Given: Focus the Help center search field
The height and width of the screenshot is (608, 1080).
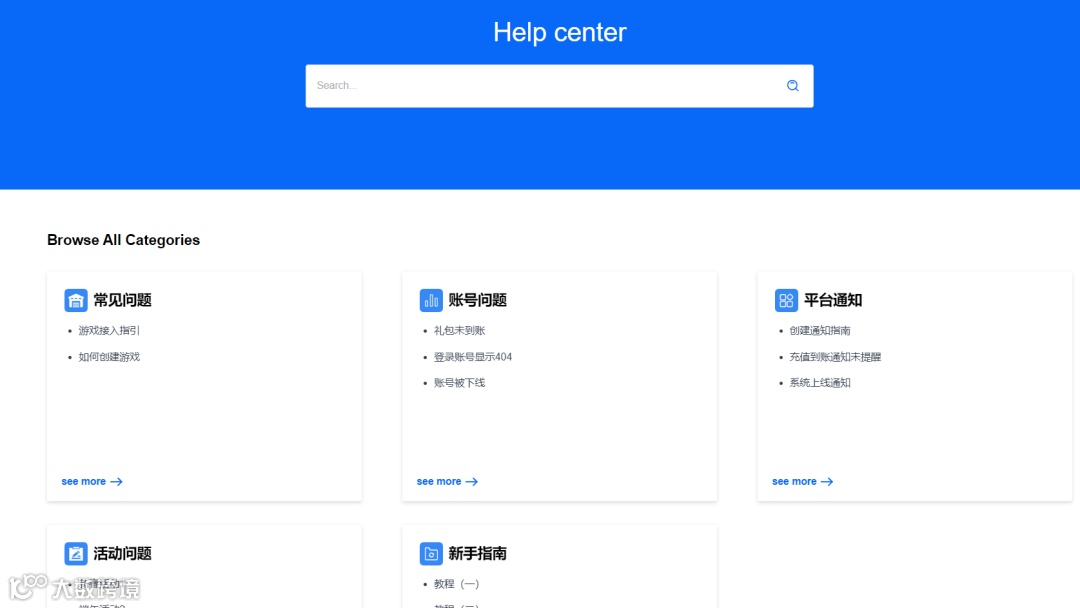Looking at the screenshot, I should pyautogui.click(x=559, y=86).
